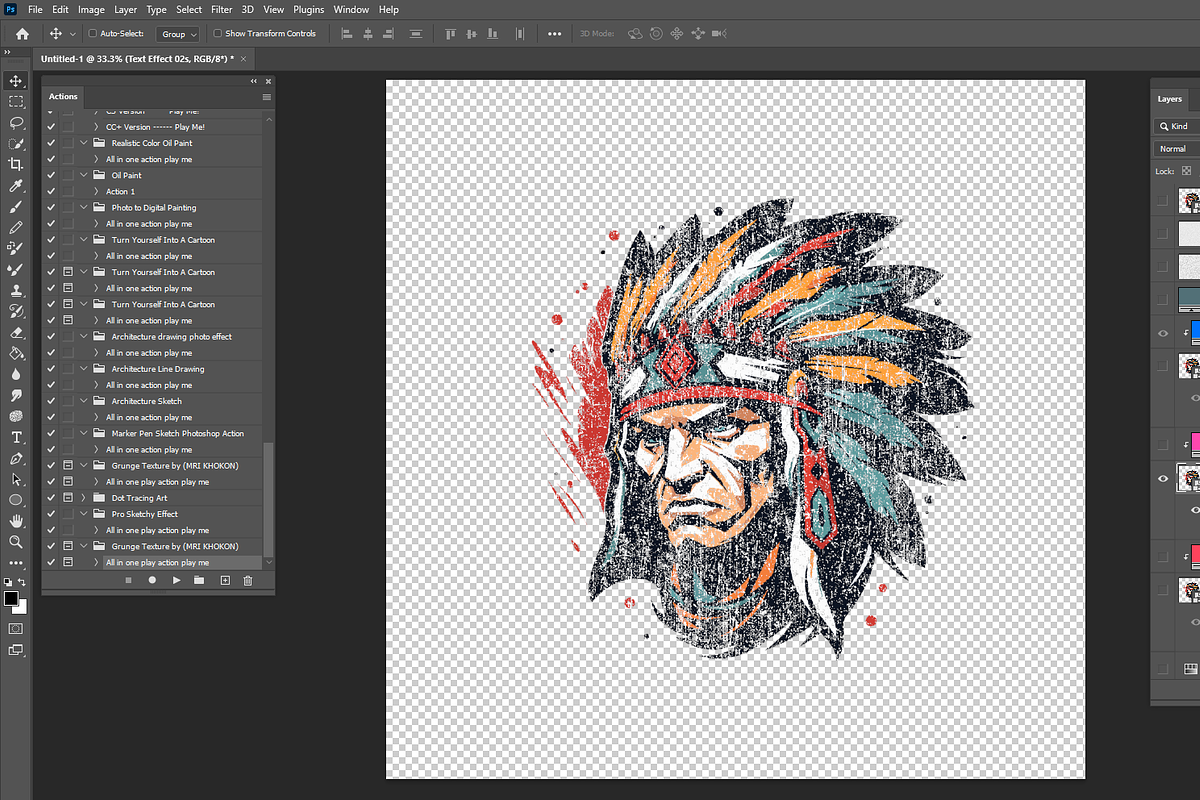This screenshot has width=1200, height=800.
Task: Open the Edit Toolbar three-dots icon
Action: [x=16, y=563]
